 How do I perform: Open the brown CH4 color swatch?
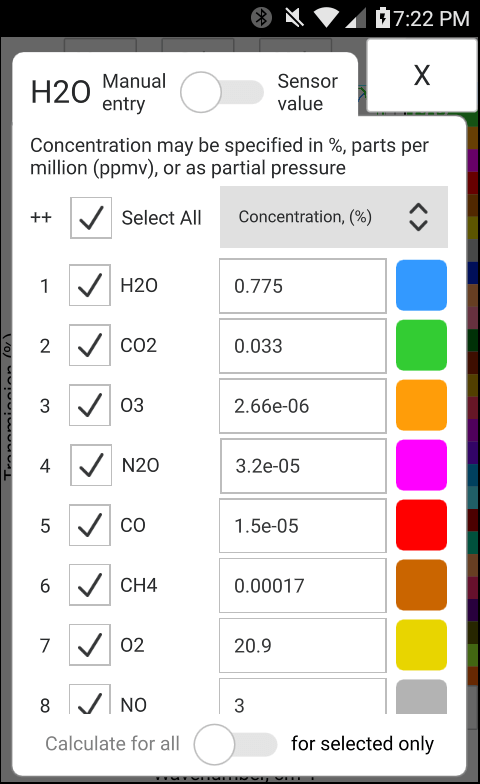pyautogui.click(x=422, y=585)
